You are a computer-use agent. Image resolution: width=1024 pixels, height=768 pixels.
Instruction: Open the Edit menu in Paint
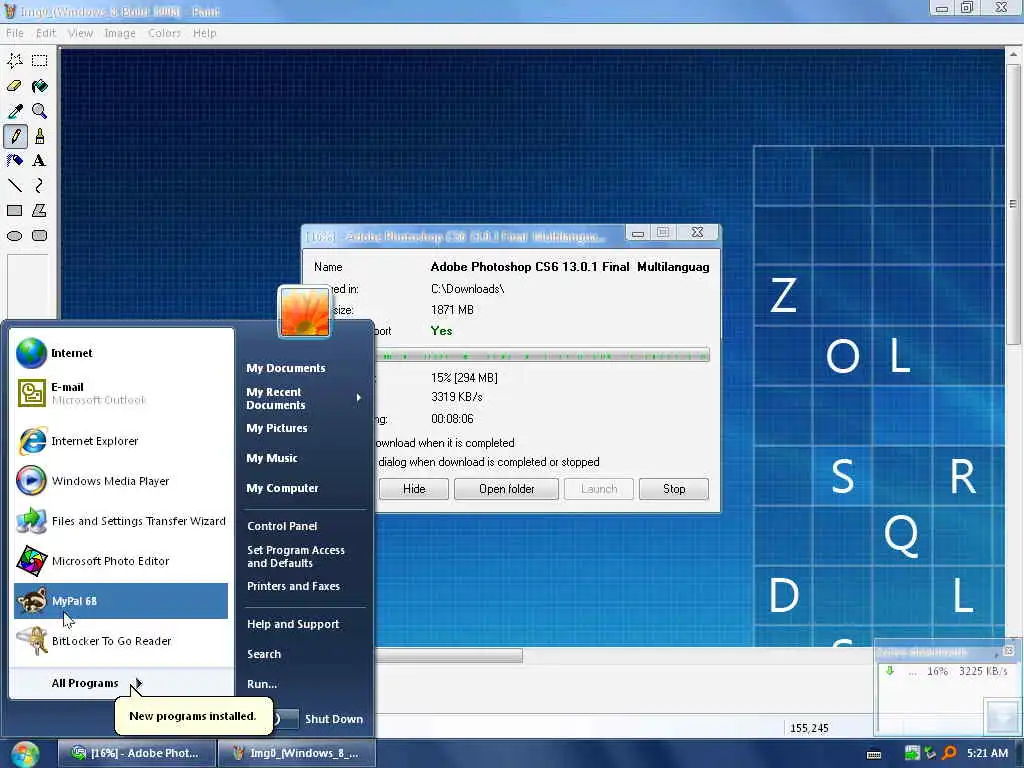click(46, 33)
